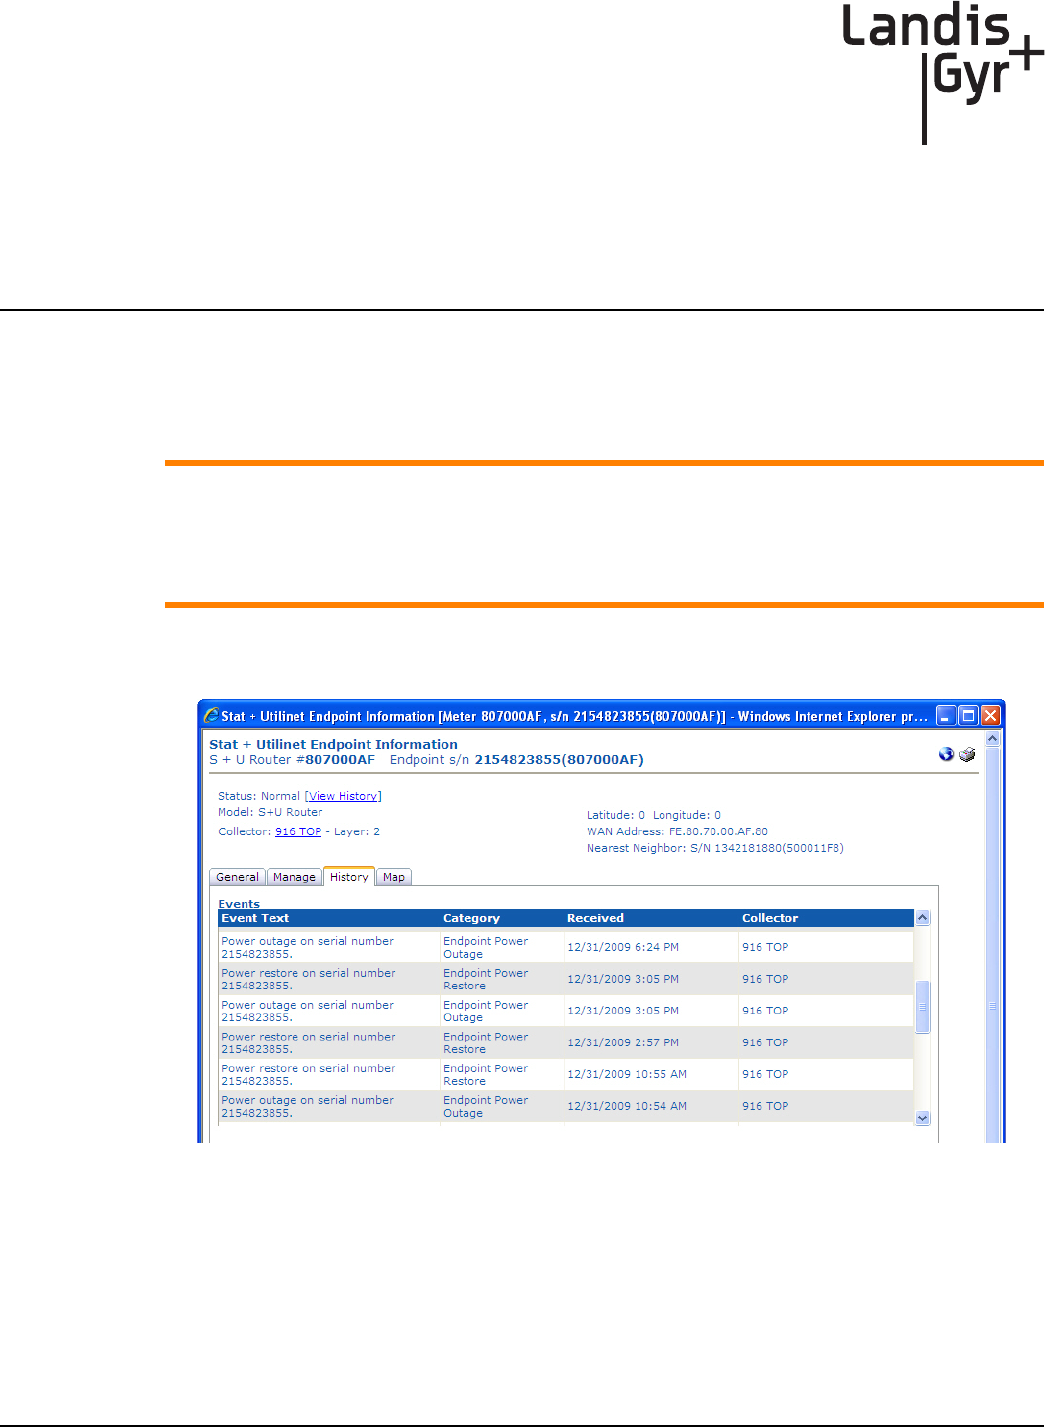Close the Internet Explorer window
Screen dimensions: 1045x1427
point(990,715)
